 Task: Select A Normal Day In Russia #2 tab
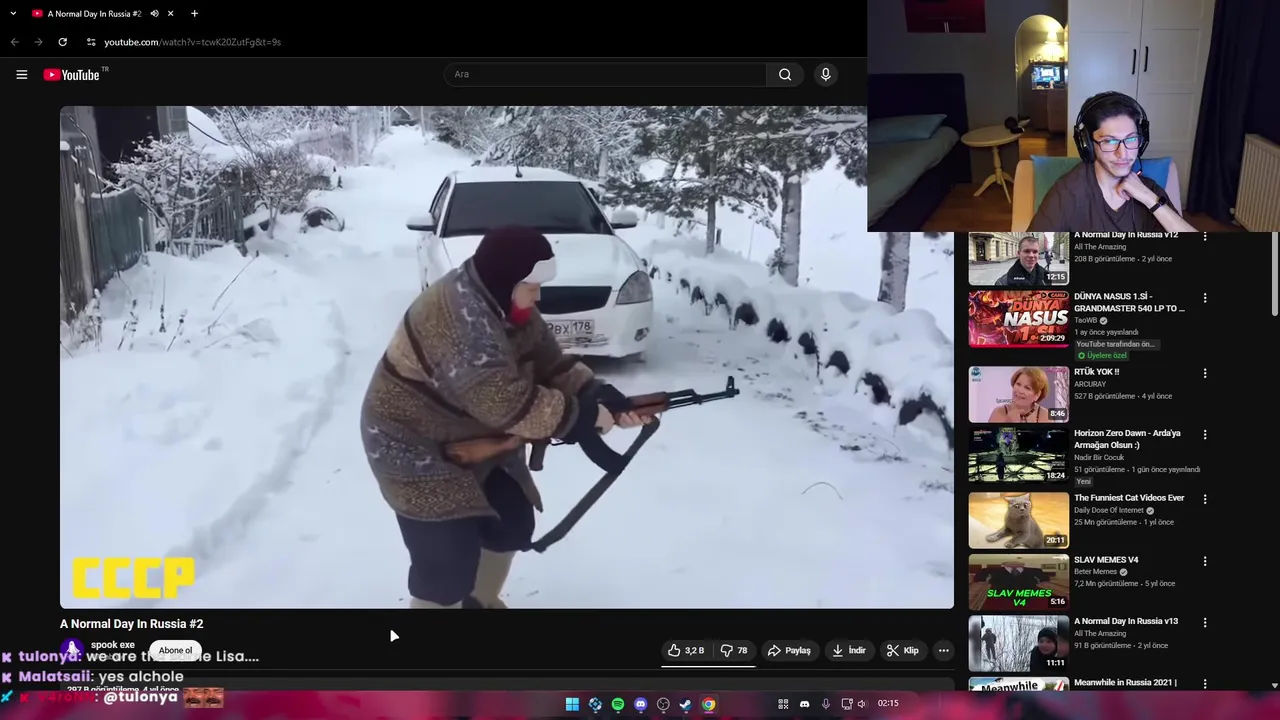93,14
